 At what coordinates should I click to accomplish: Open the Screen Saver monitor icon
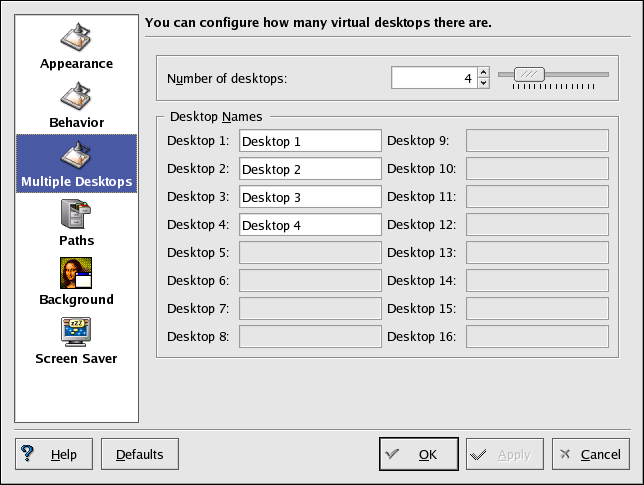[x=77, y=331]
